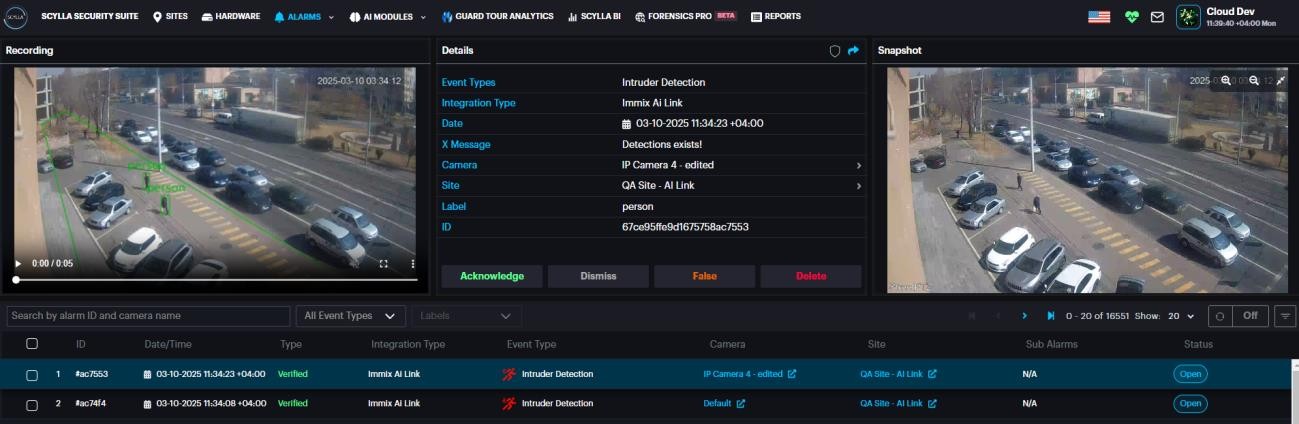Tick the checkbox for alarm #ac74f4

click(32, 404)
